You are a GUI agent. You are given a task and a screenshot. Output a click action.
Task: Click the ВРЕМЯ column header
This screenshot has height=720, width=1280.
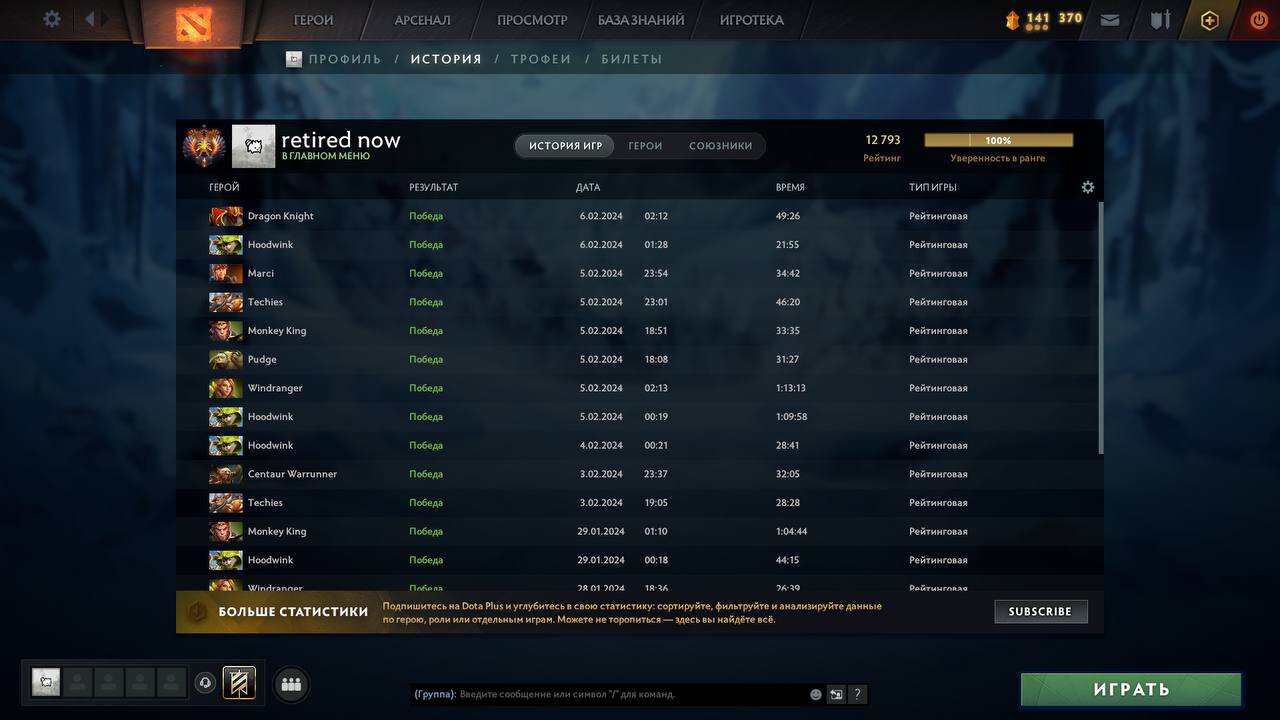(790, 188)
